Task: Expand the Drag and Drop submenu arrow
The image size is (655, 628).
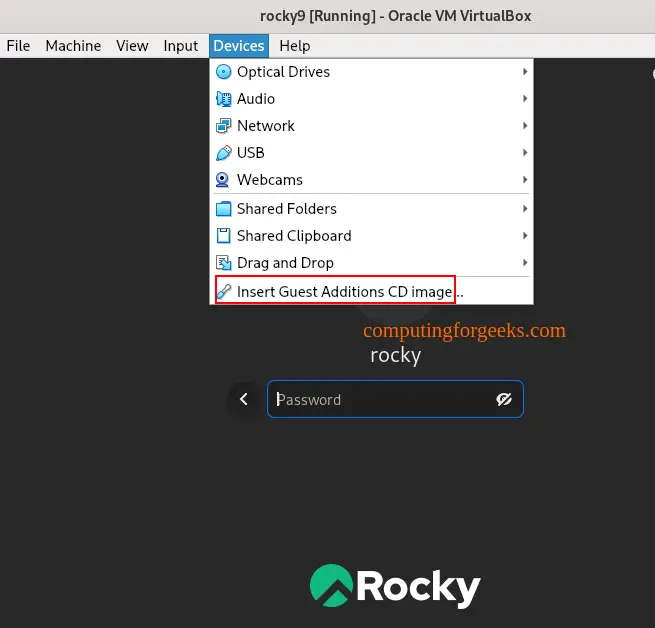Action: click(525, 262)
